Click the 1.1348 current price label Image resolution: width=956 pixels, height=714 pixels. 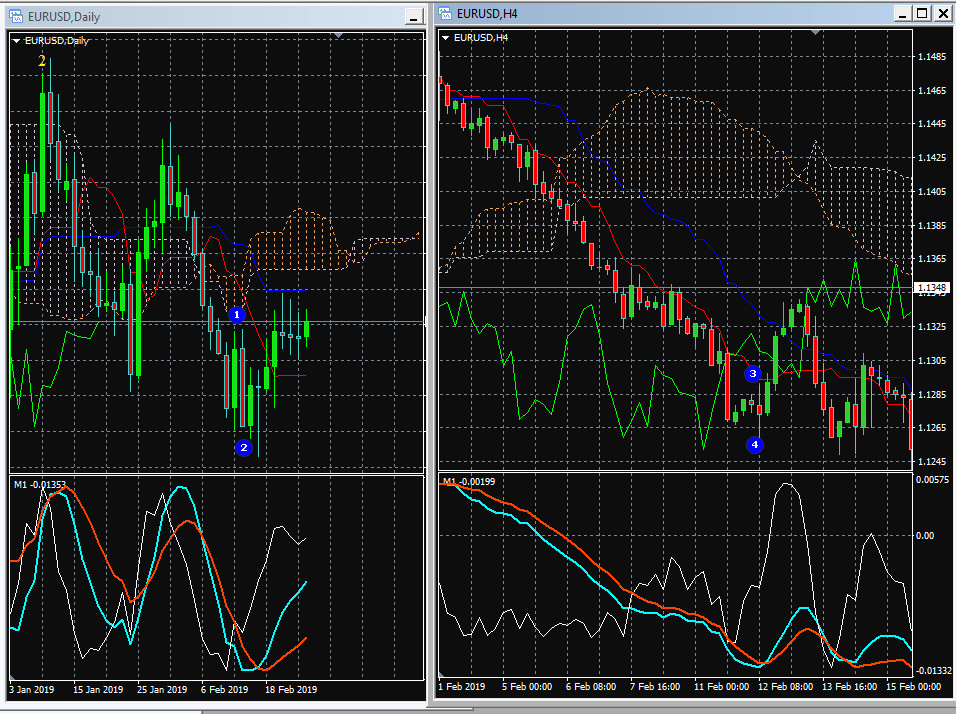point(932,288)
